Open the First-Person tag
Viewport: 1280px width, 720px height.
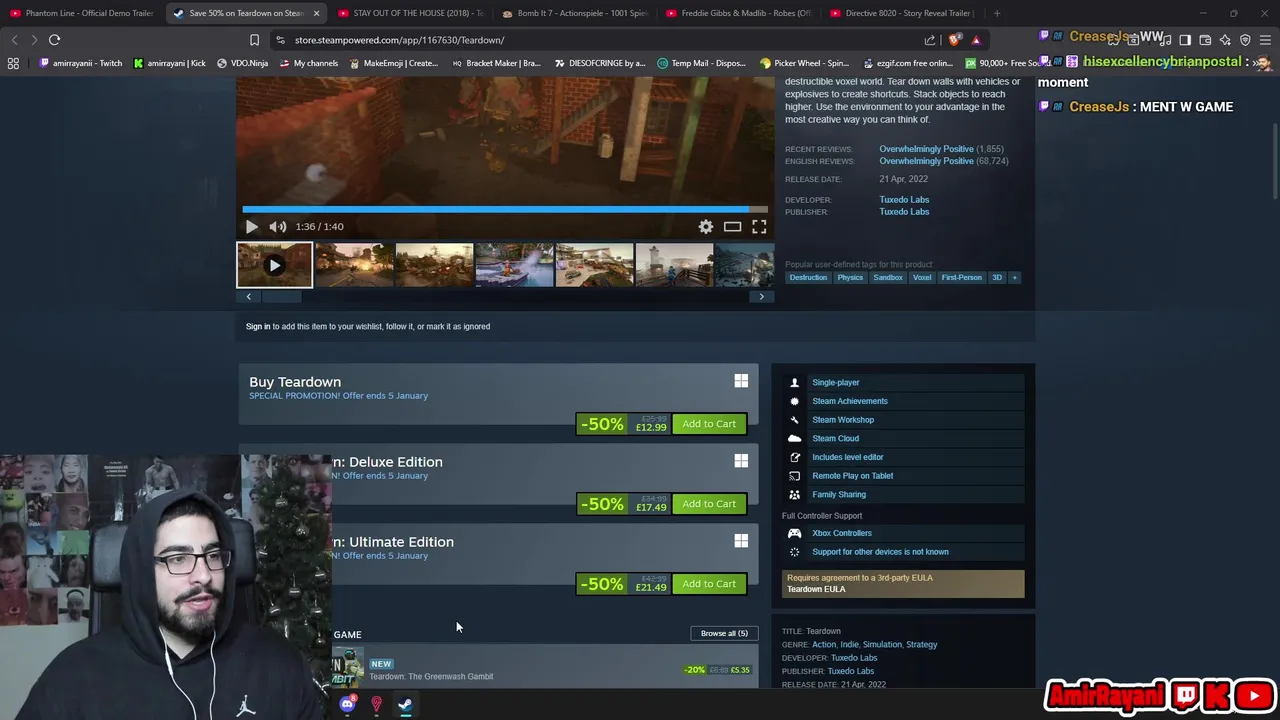(x=961, y=277)
